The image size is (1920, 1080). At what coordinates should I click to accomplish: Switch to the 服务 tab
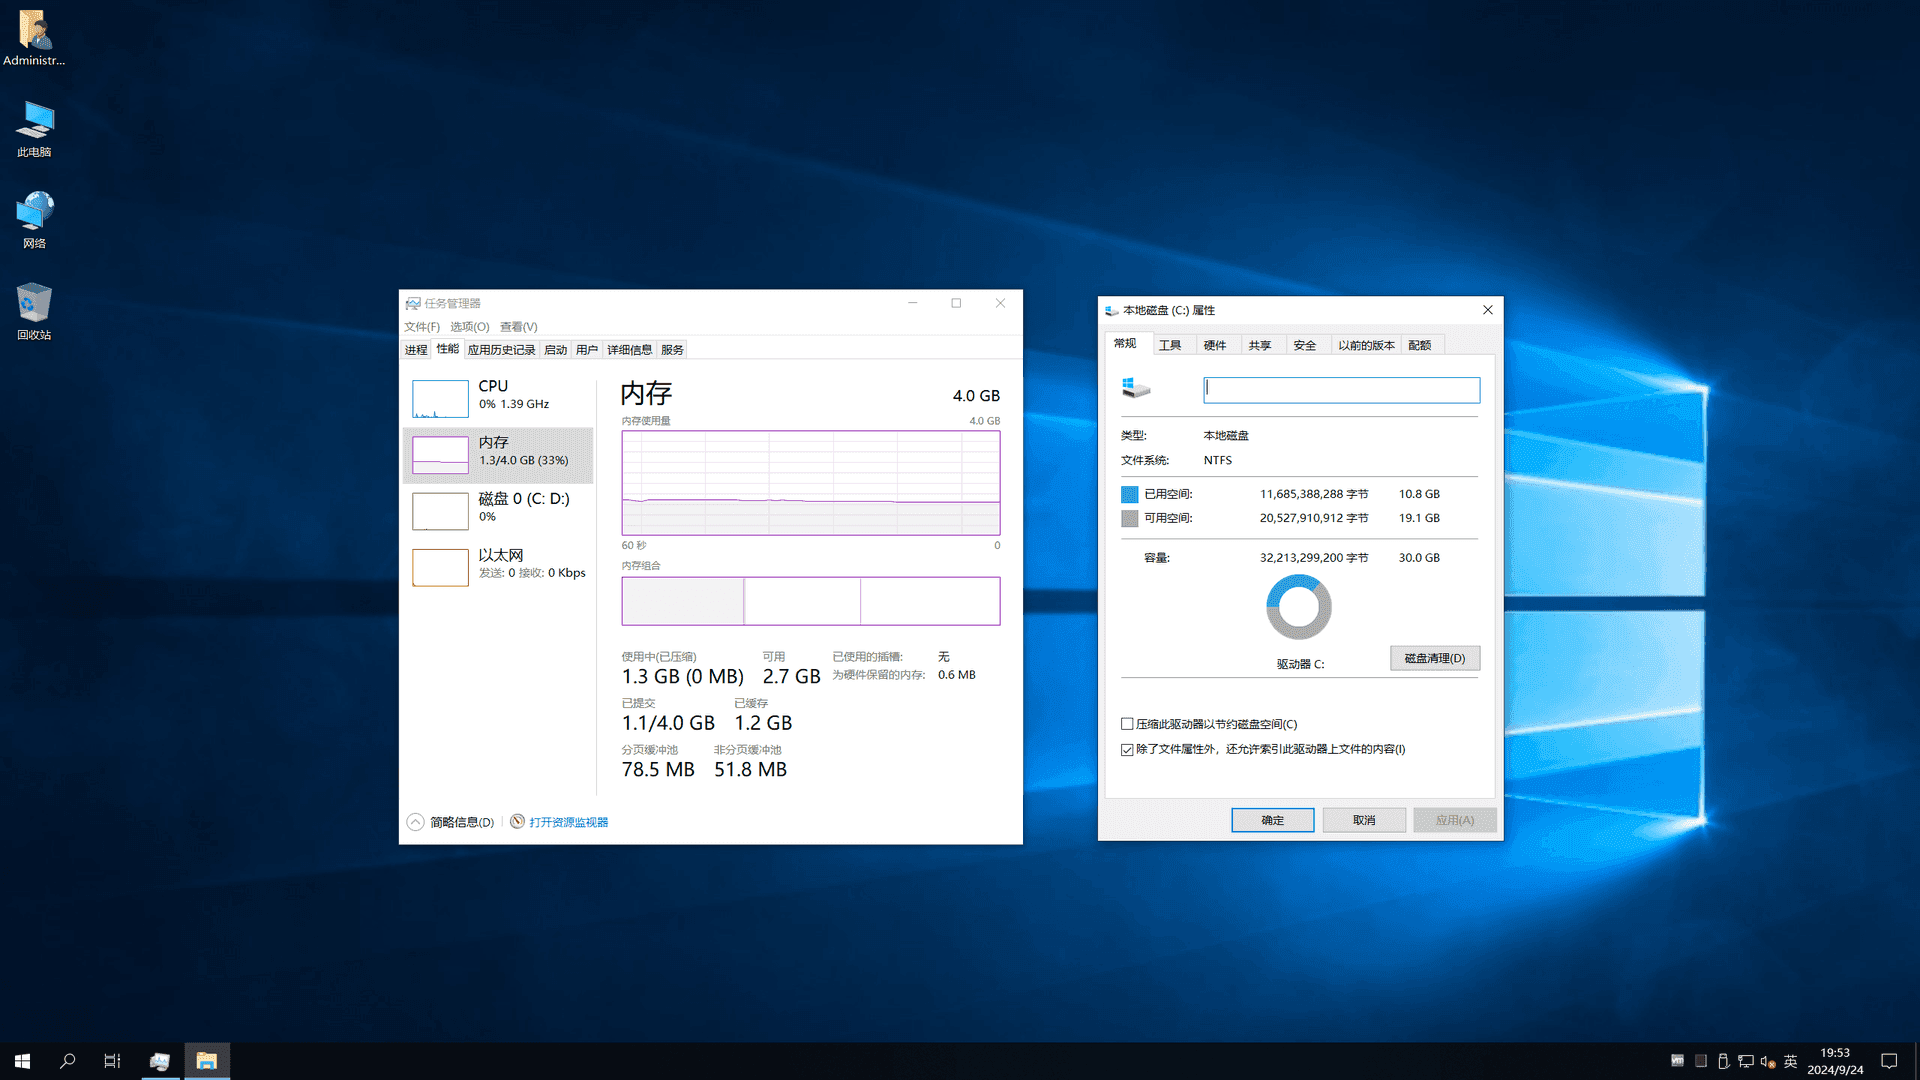point(672,350)
